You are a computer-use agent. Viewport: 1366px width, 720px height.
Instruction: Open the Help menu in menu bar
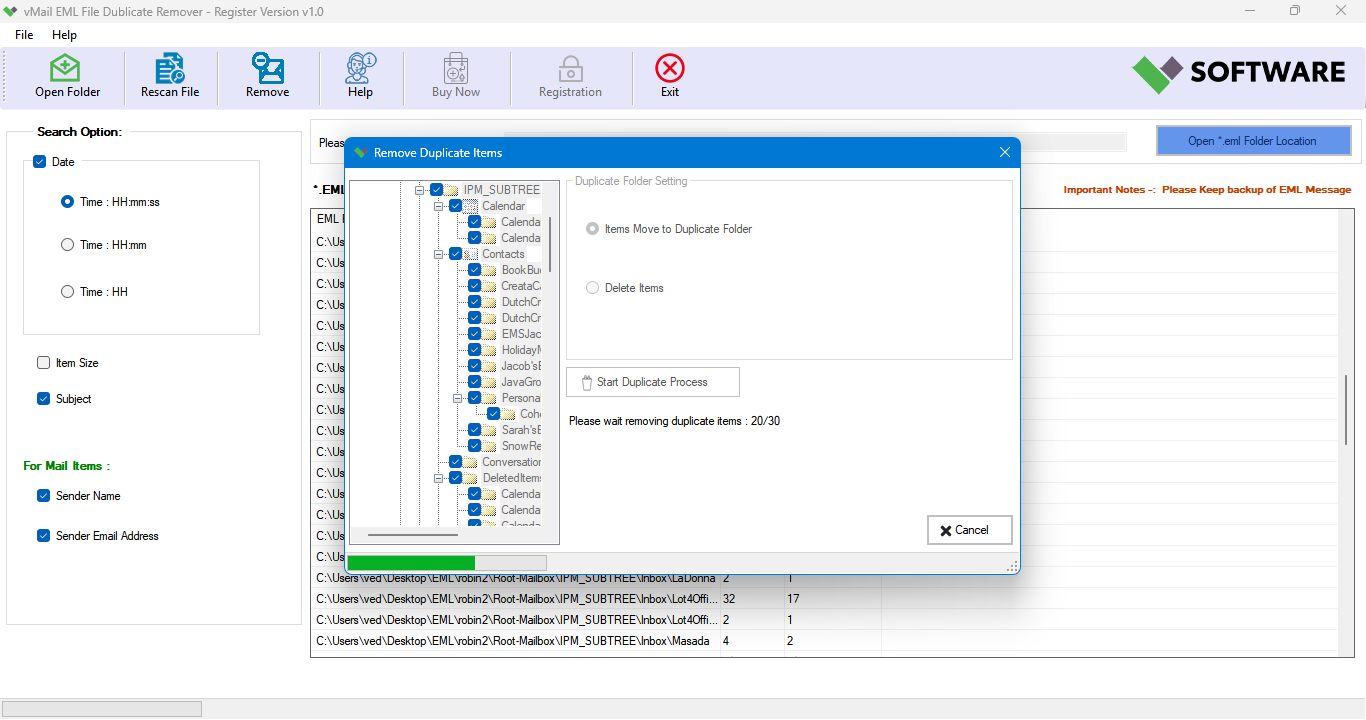[64, 35]
